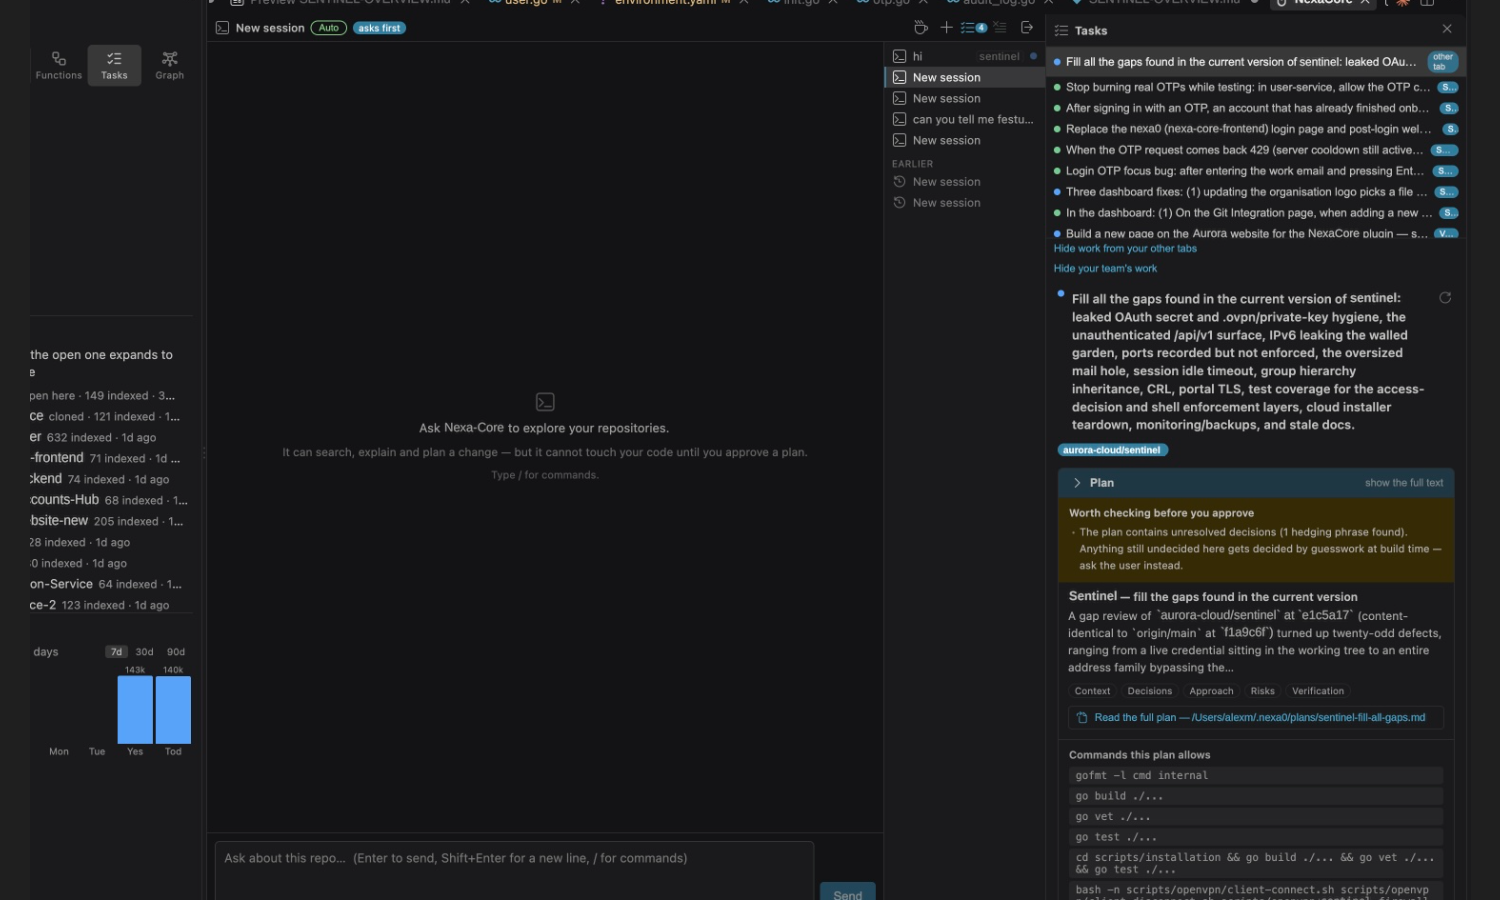Click the clear list icon in session toolbar
Screen dimensions: 1500x900
click(1000, 28)
